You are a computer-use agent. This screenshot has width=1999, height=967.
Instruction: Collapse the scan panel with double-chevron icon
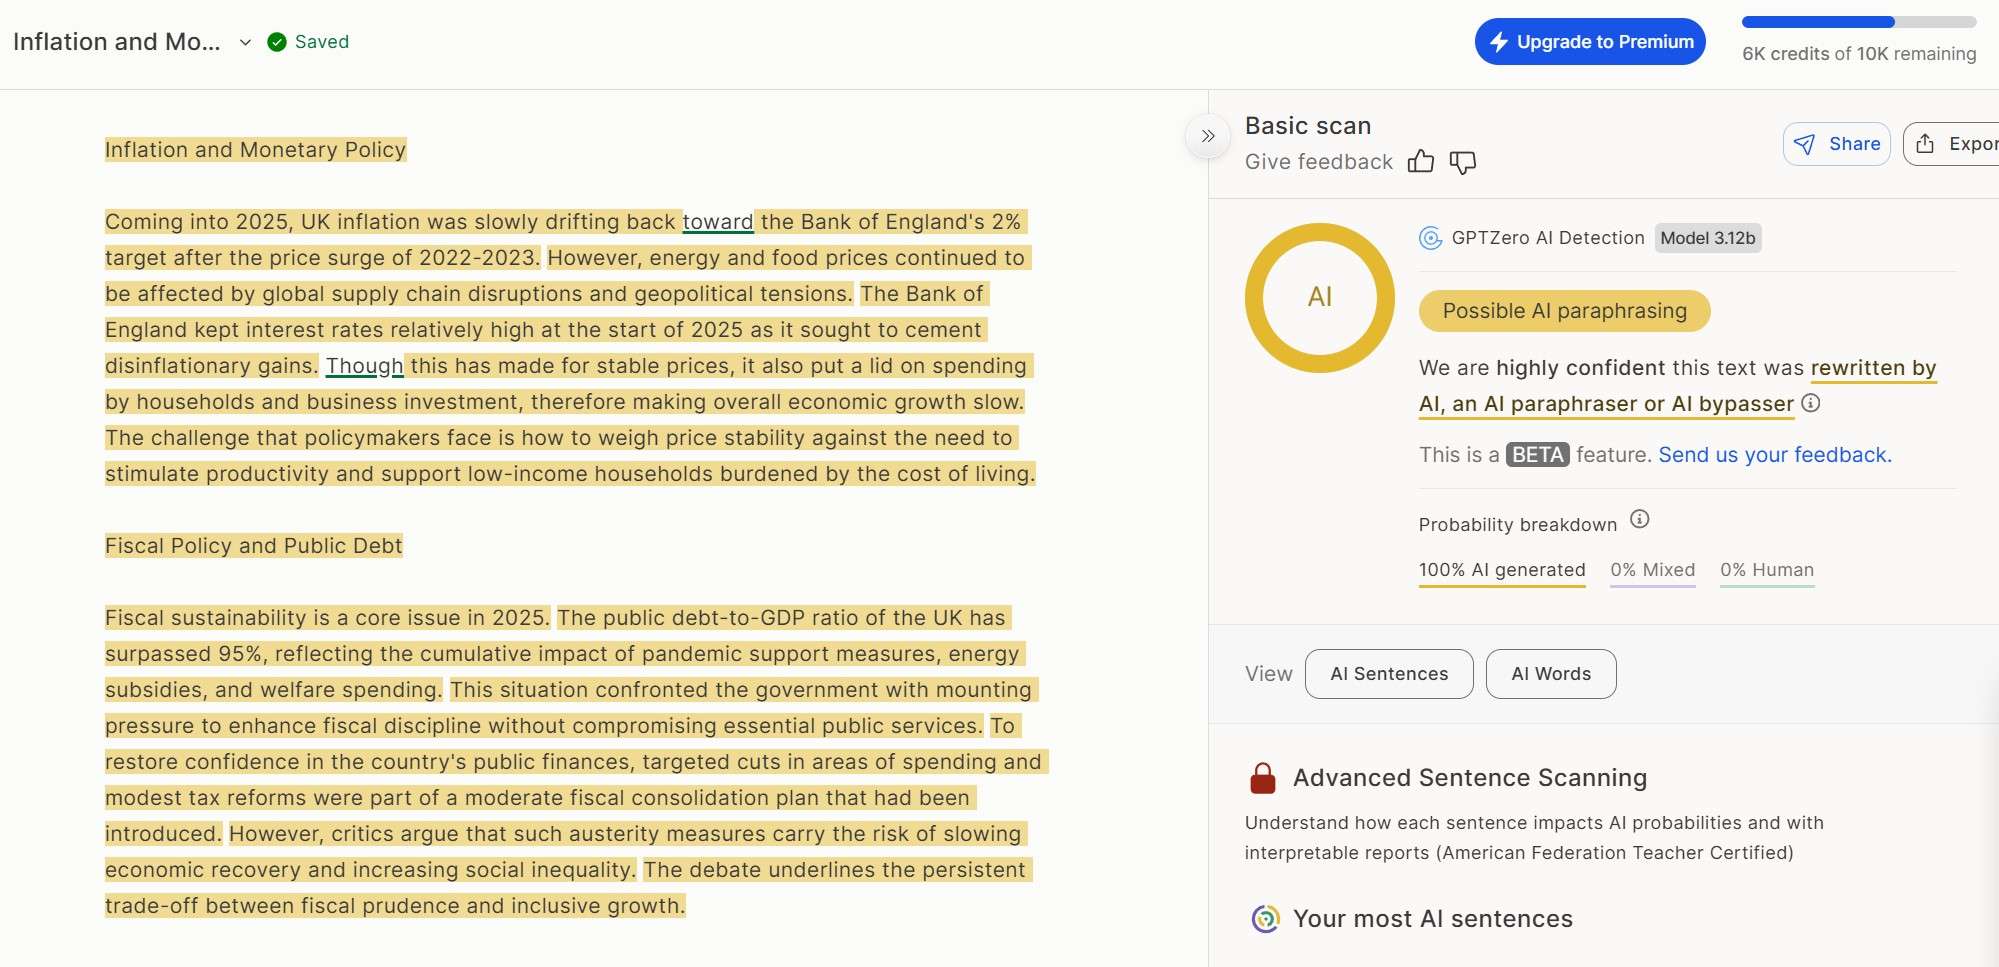coord(1208,136)
